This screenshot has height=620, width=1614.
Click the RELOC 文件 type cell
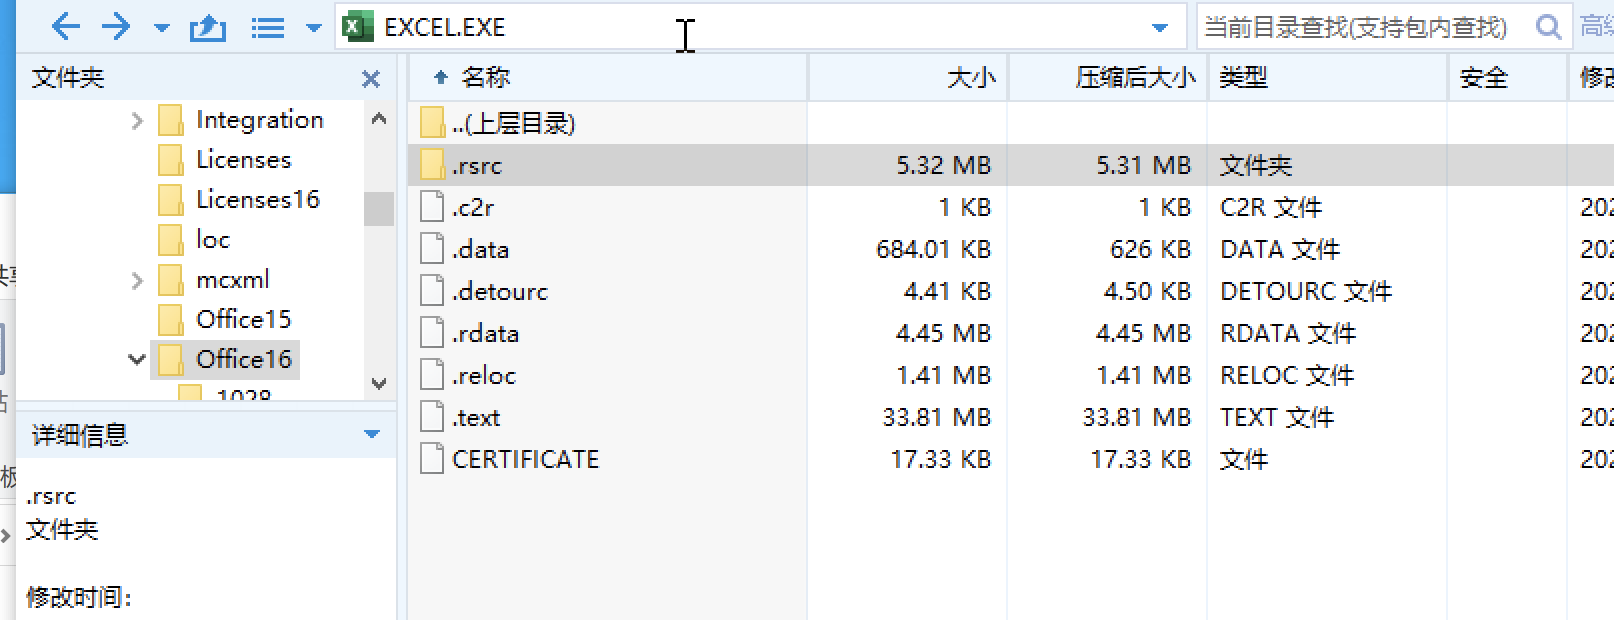point(1287,376)
